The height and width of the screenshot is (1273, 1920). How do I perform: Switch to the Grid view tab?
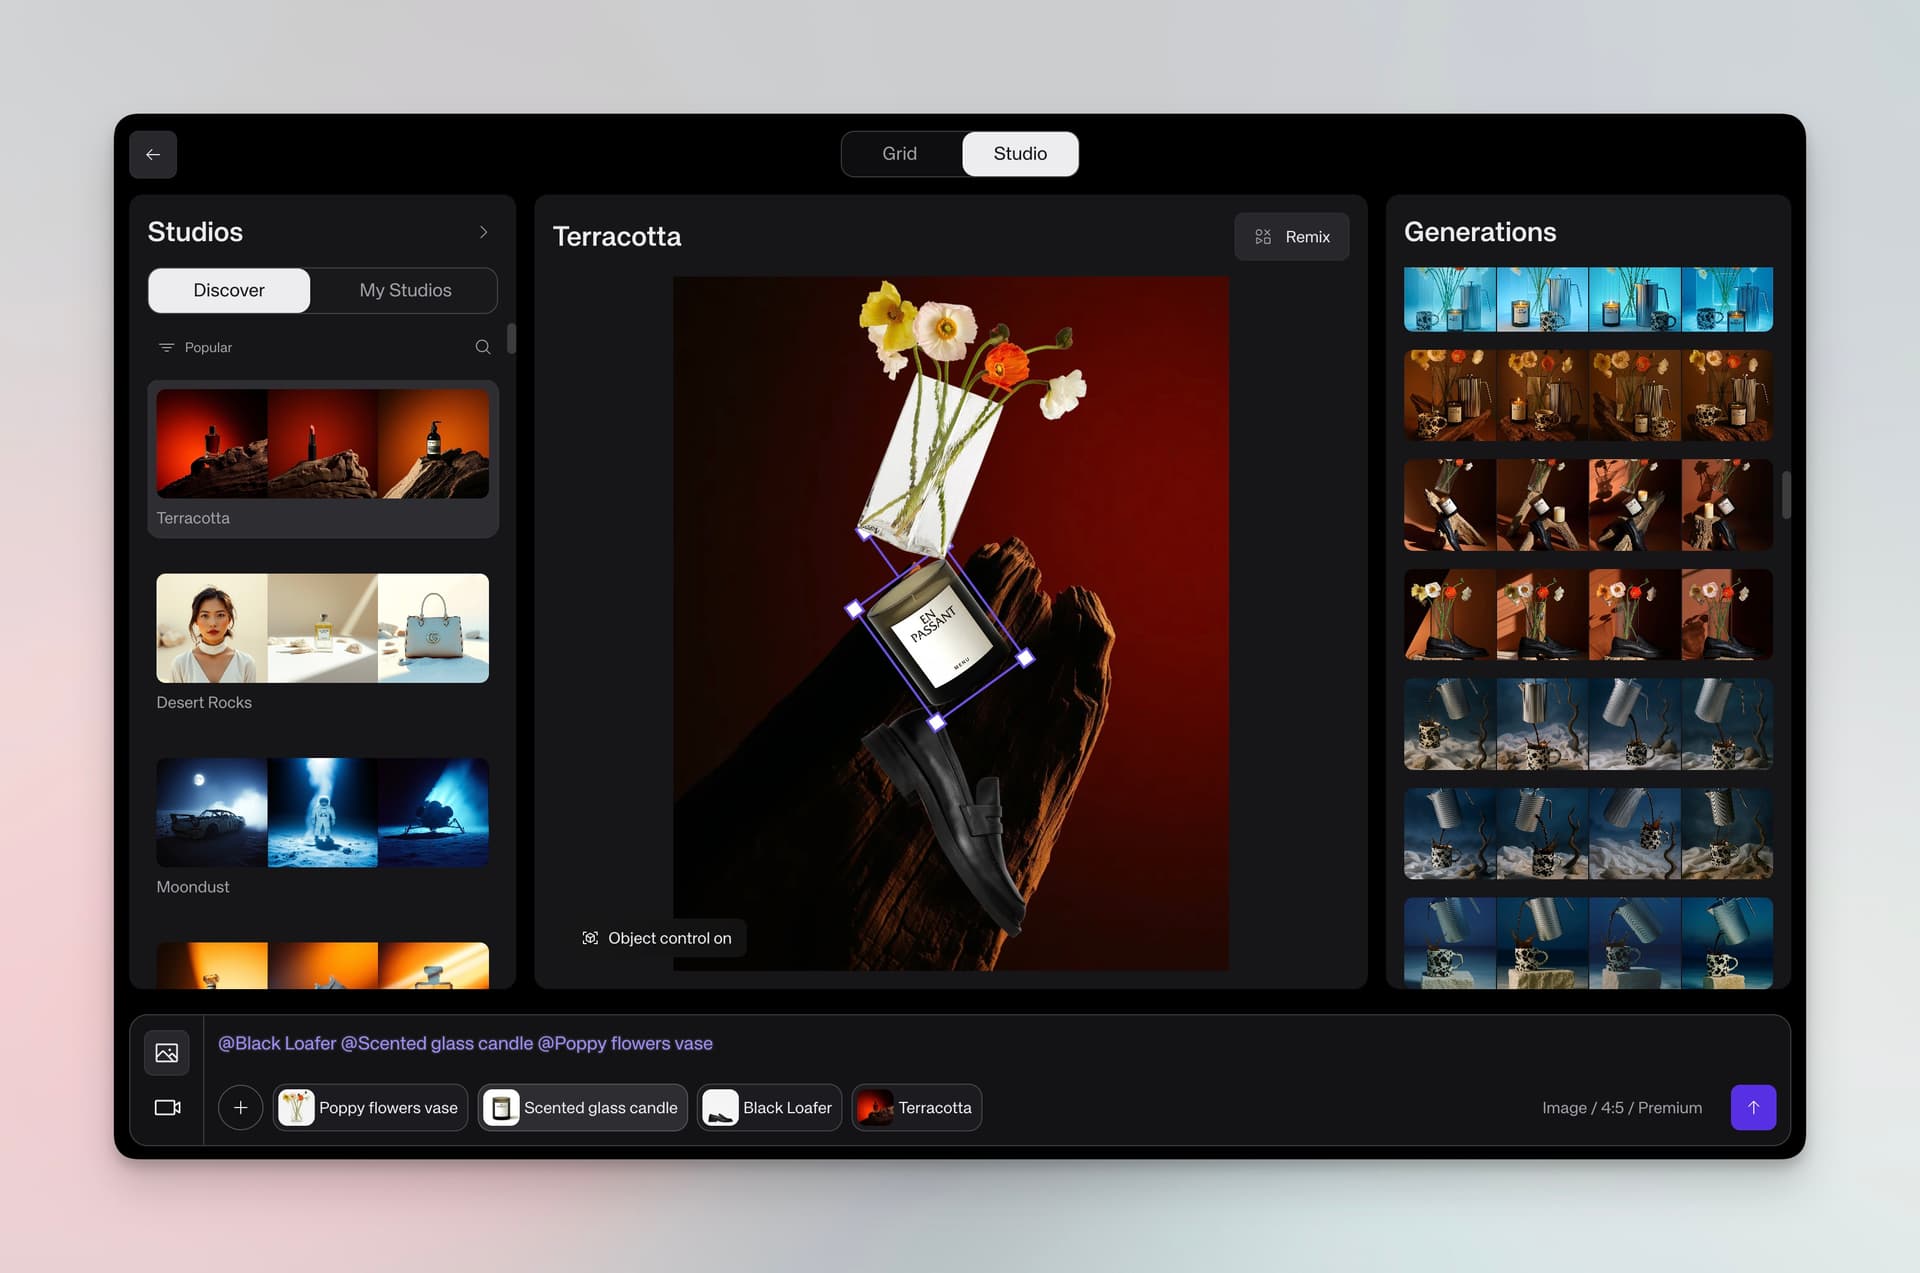(899, 154)
